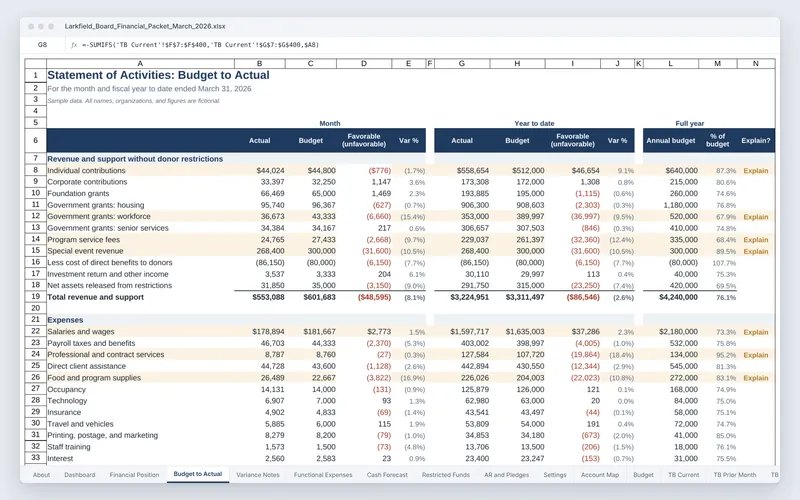Click the Annual budget column heading
Viewport: 800px width, 500px height.
[670, 140]
